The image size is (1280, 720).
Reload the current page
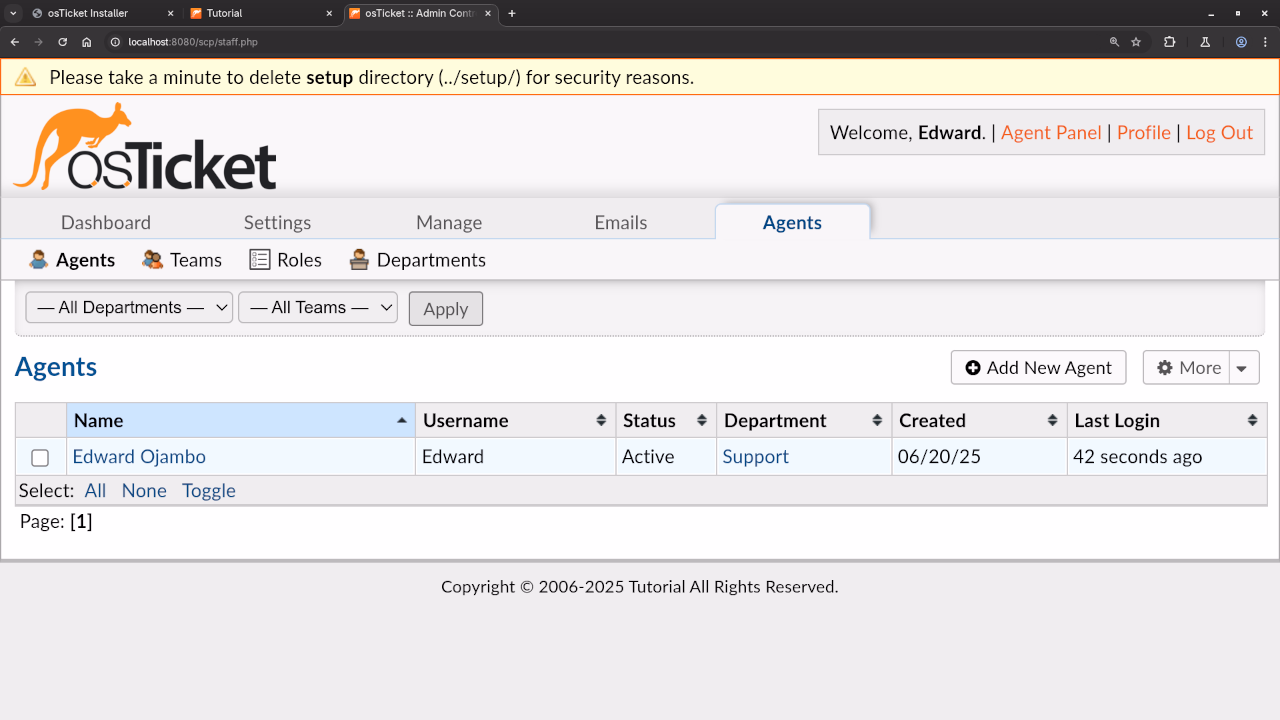[62, 42]
